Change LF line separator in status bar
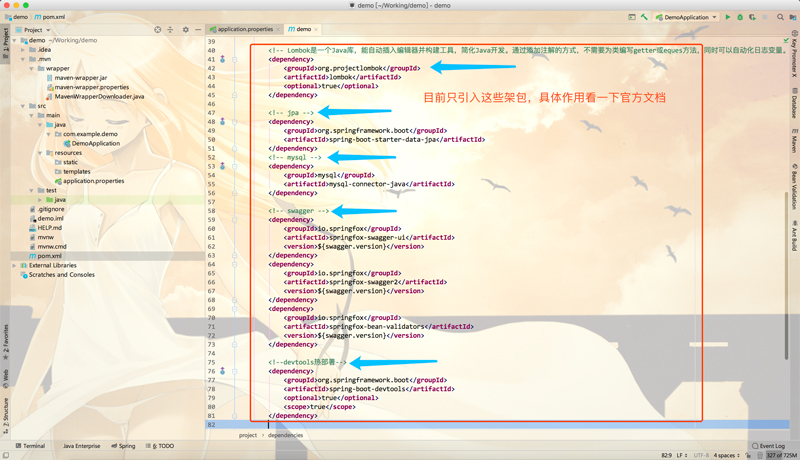Image resolution: width=800 pixels, height=460 pixels. coord(682,455)
